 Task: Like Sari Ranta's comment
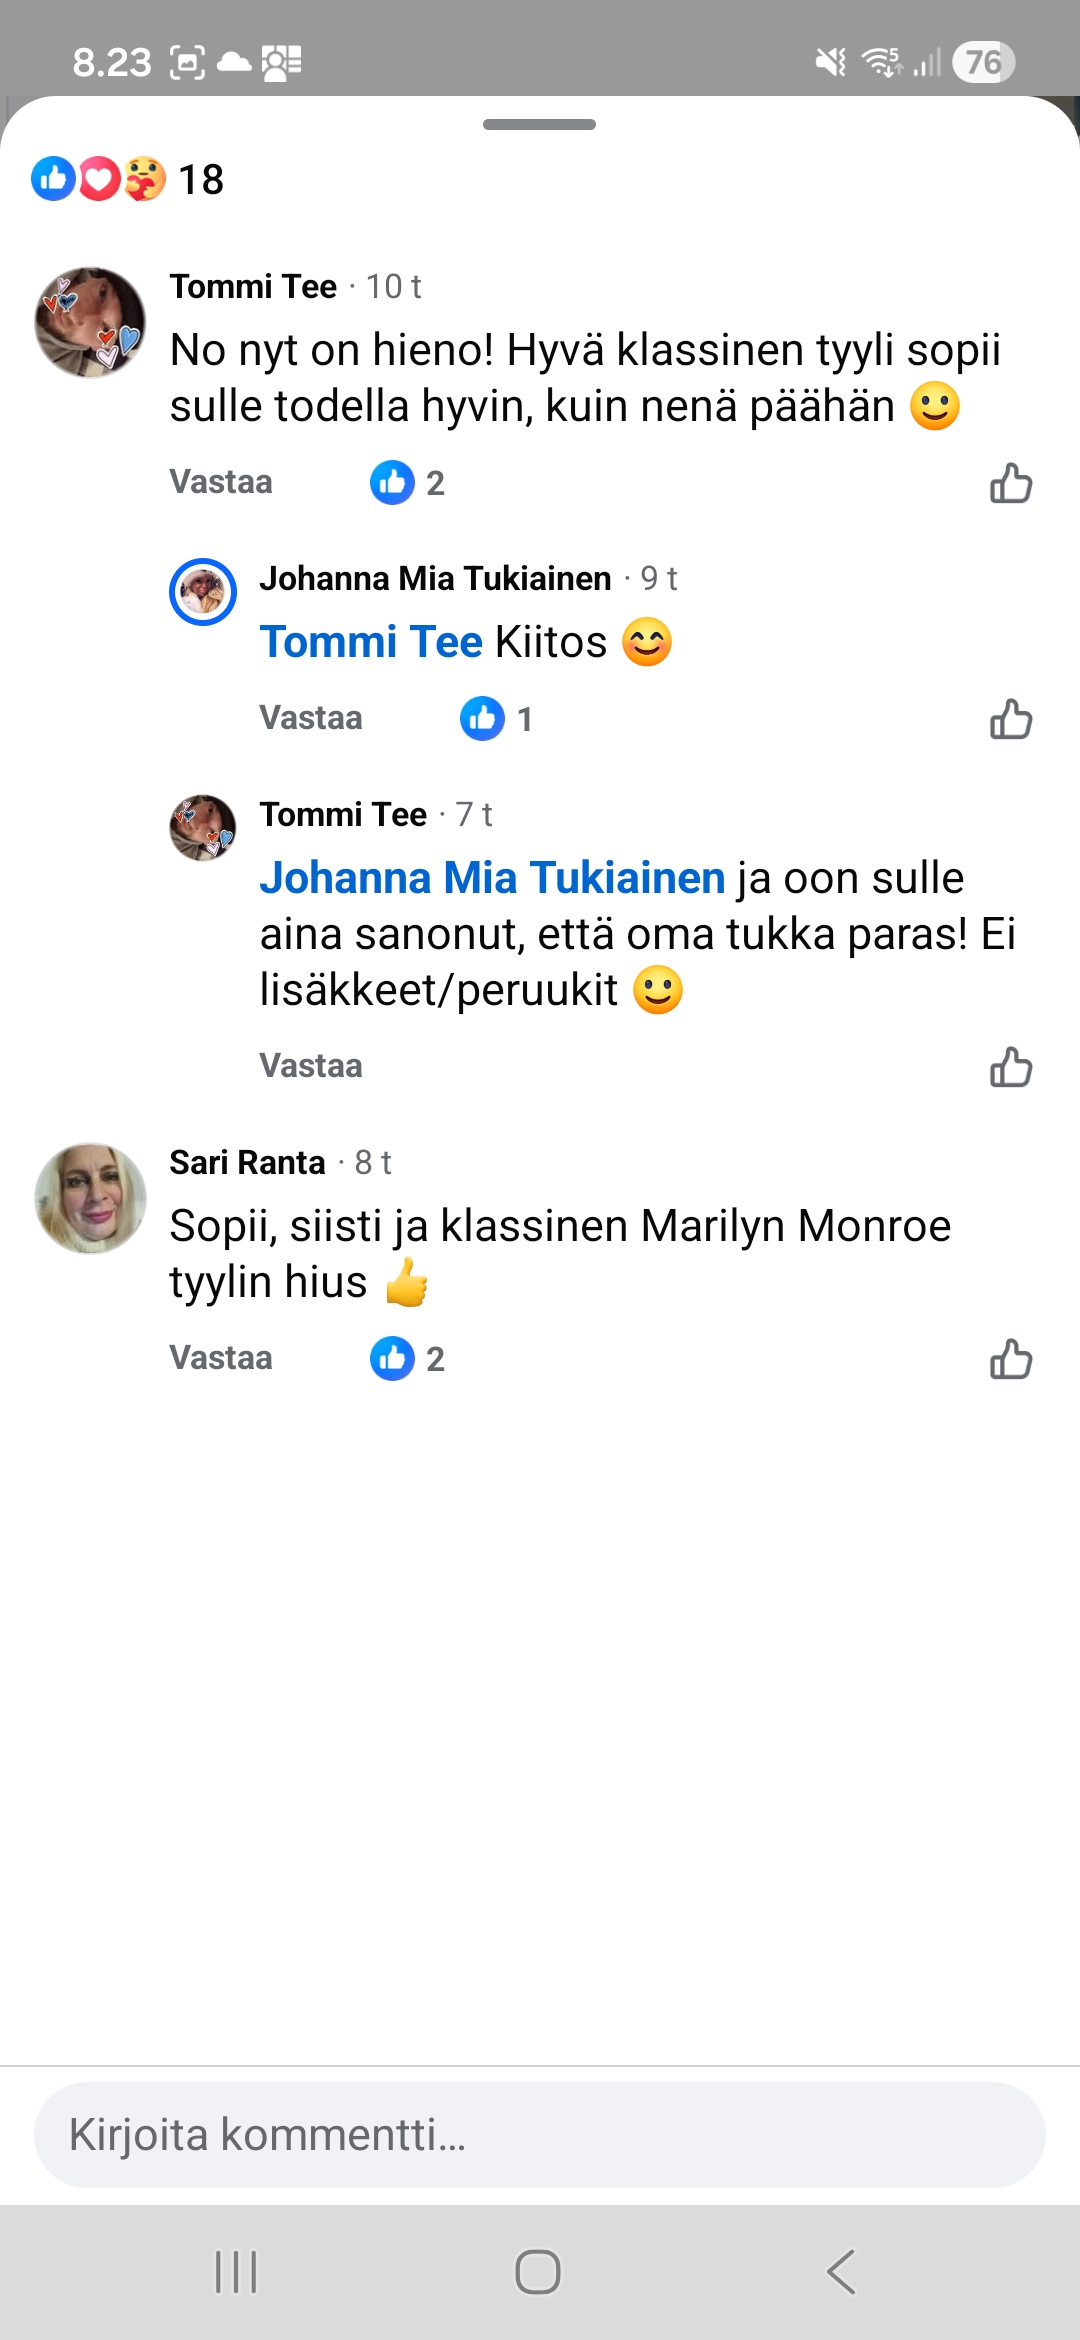click(1010, 1359)
